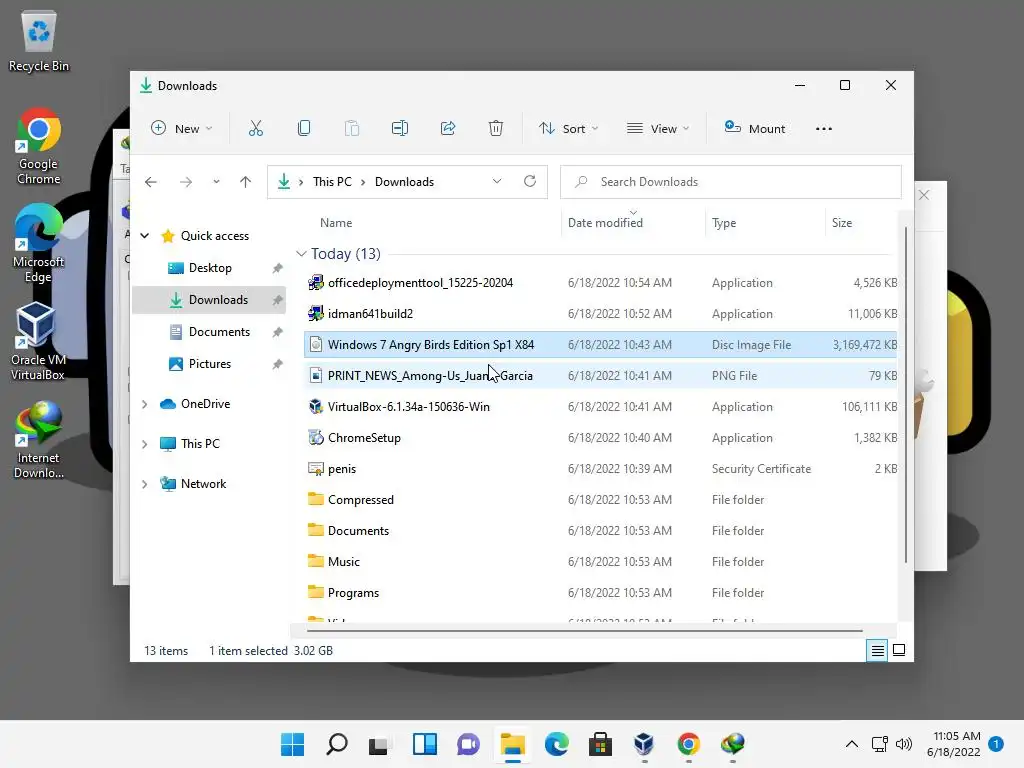
Task: Expand the OneDrive tree node
Action: point(145,404)
